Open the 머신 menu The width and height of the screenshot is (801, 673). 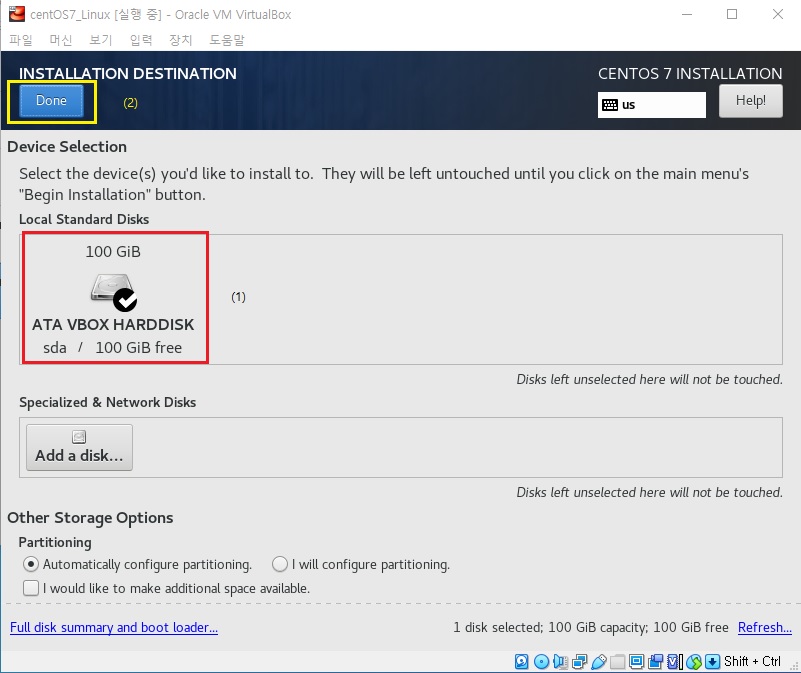tap(61, 40)
